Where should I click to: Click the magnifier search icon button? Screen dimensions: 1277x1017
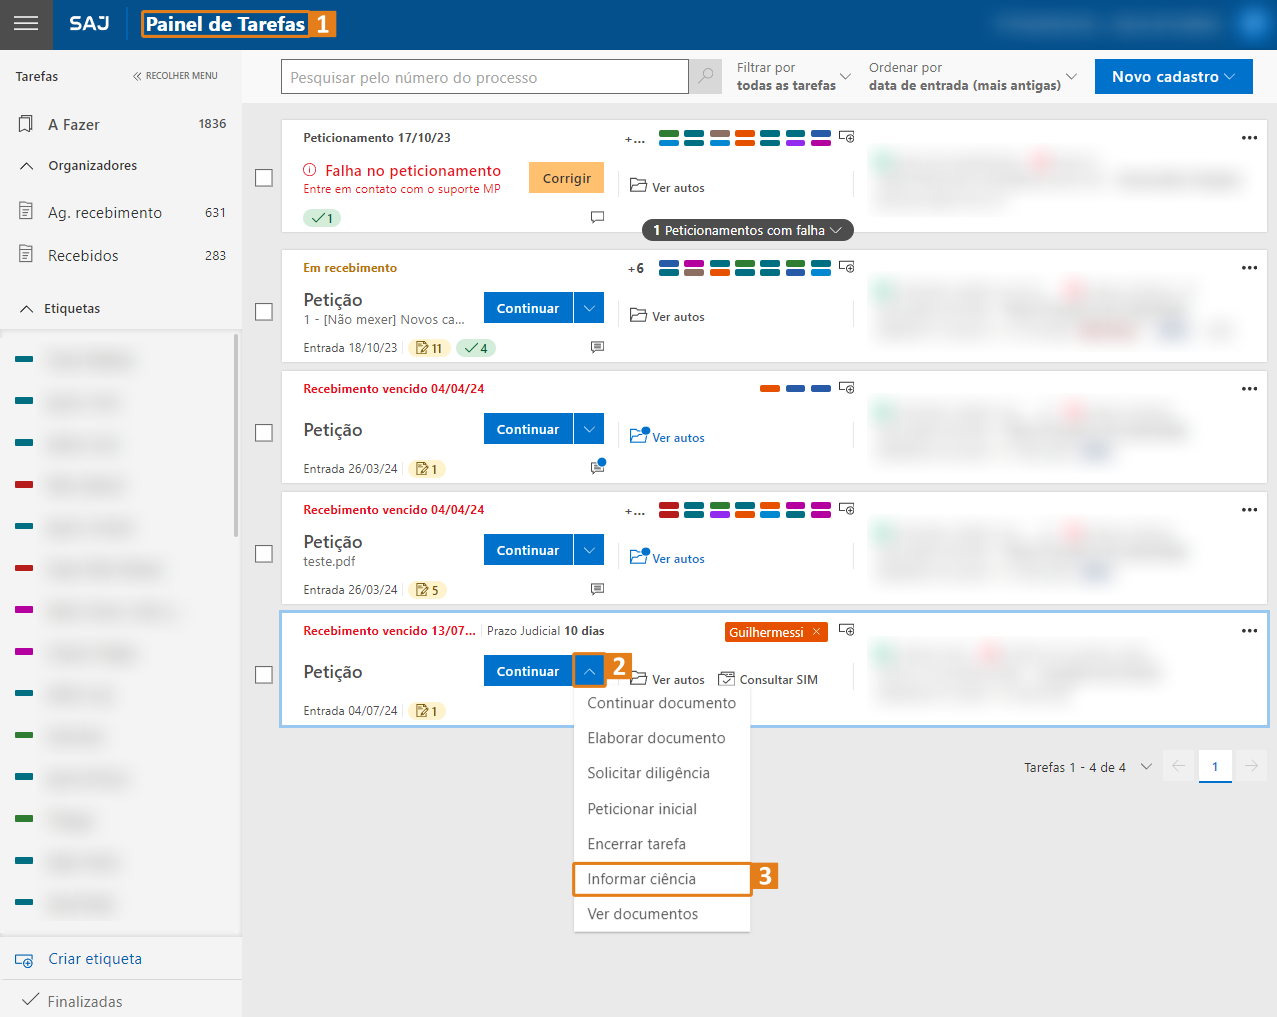click(706, 77)
